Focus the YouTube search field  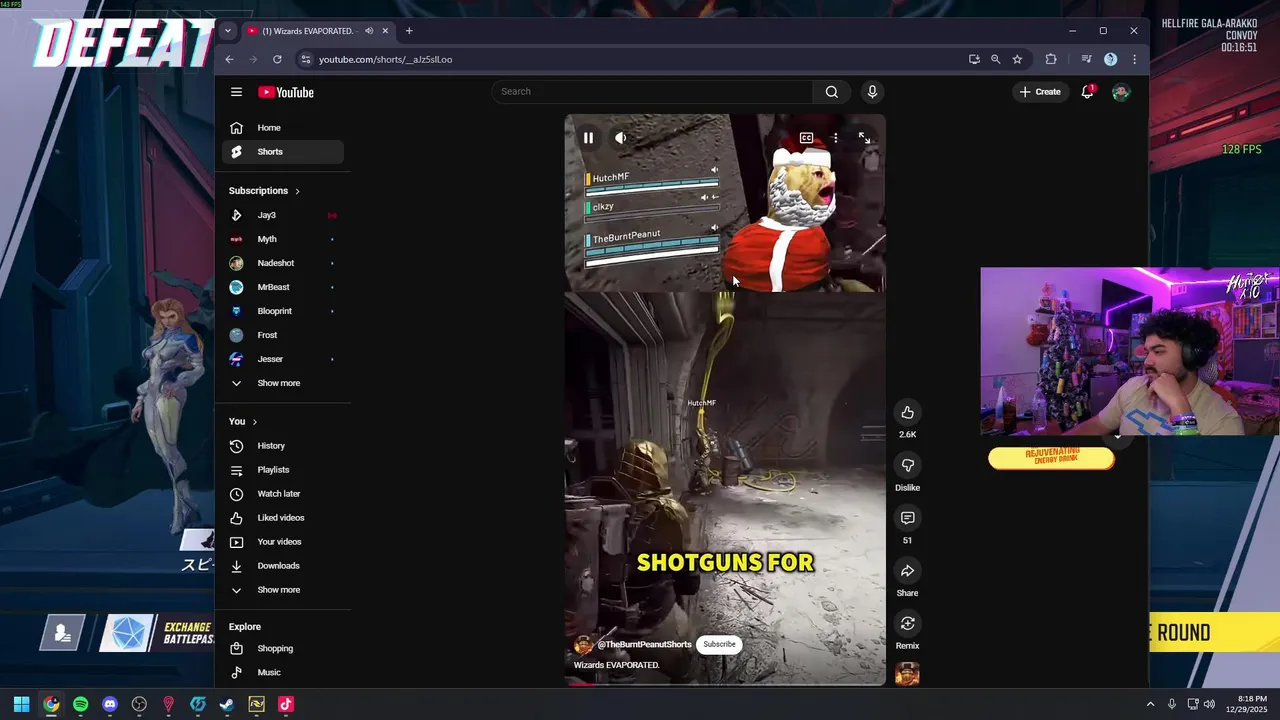(x=652, y=92)
